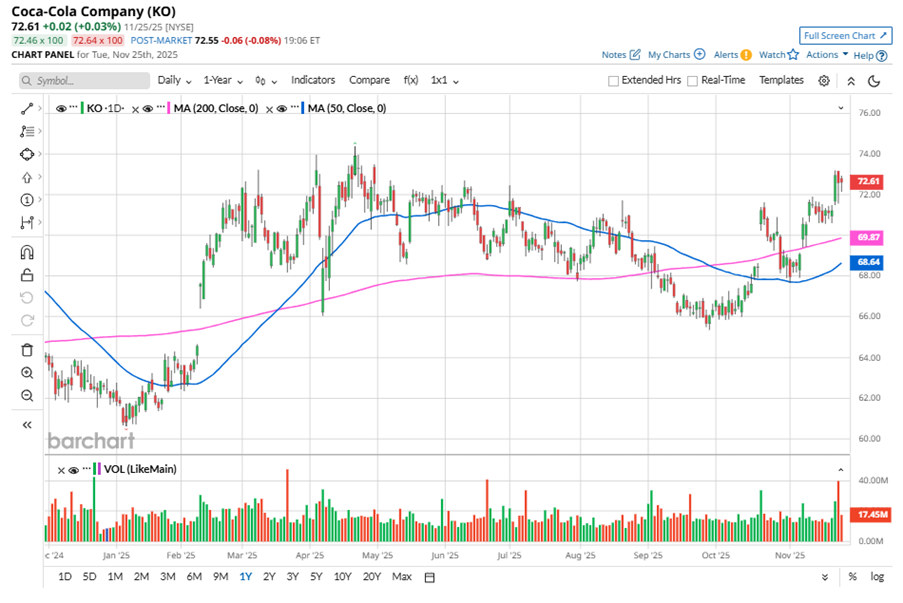Click the trash delete drawings icon
Screen dimensions: 903x603
26,350
